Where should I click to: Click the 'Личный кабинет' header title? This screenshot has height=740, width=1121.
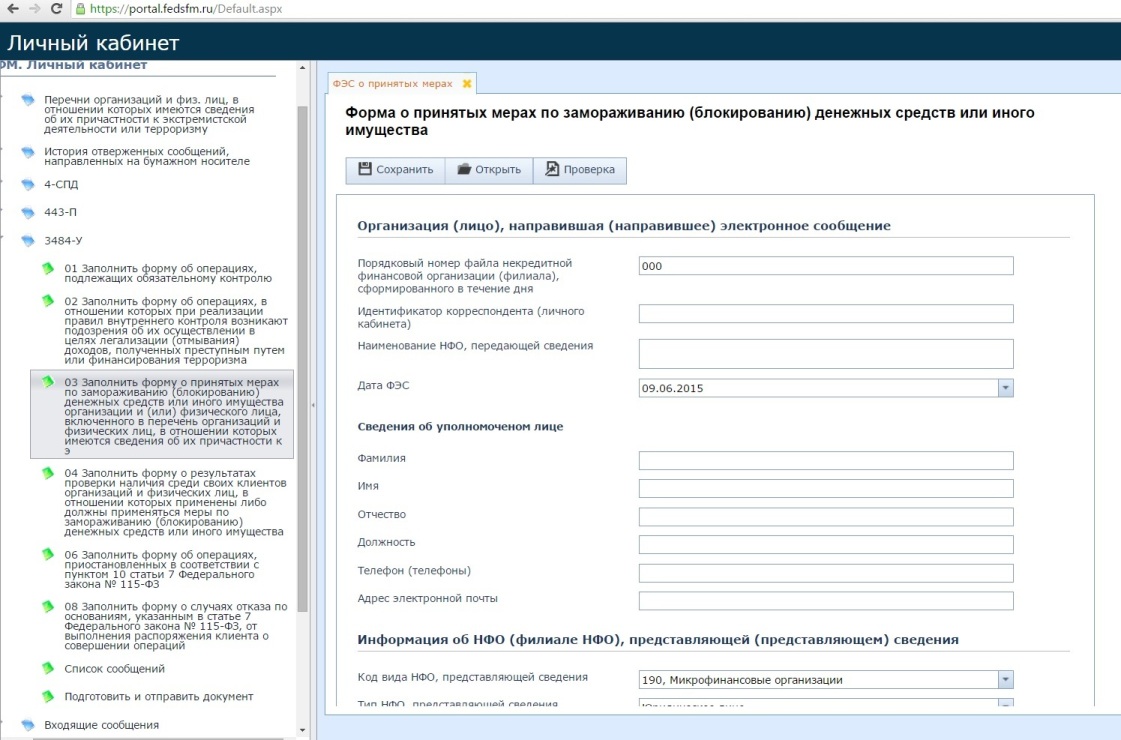(93, 43)
